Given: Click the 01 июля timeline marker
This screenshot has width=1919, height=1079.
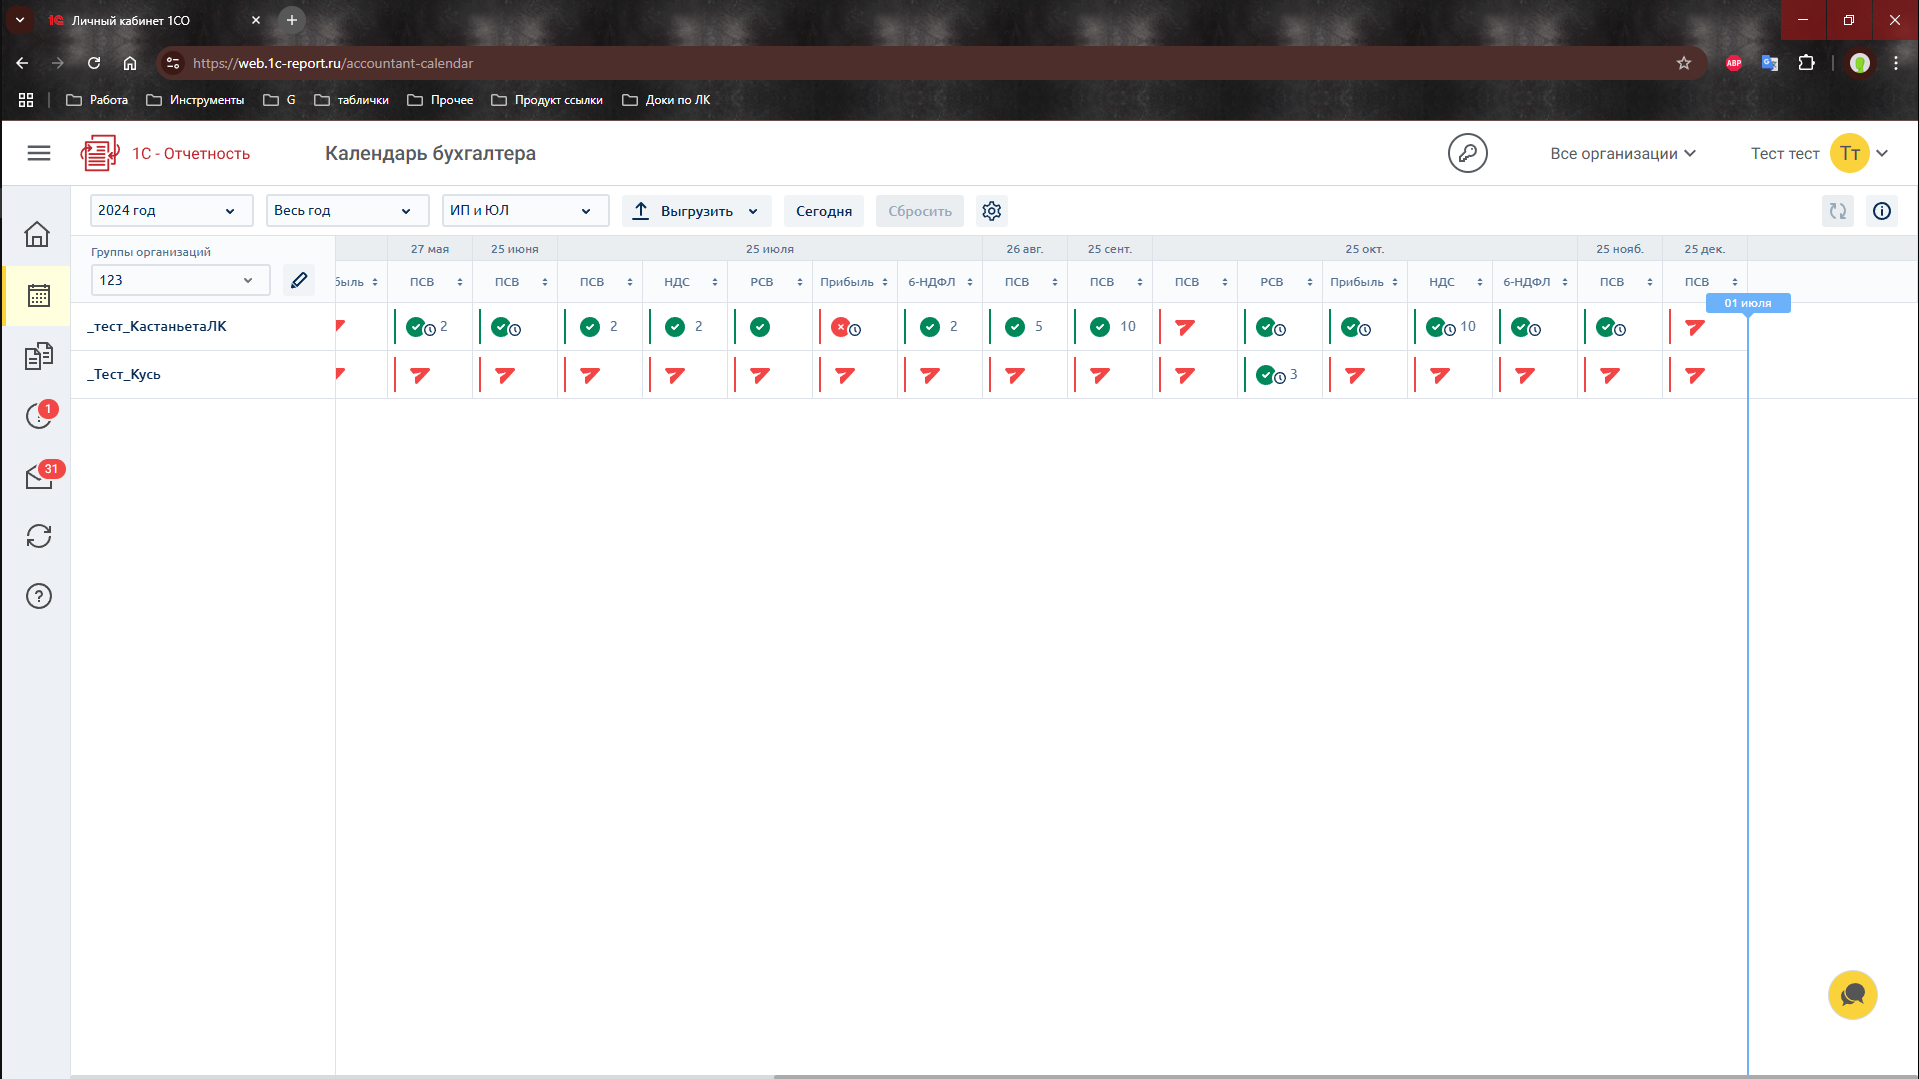Looking at the screenshot, I should click(1747, 303).
